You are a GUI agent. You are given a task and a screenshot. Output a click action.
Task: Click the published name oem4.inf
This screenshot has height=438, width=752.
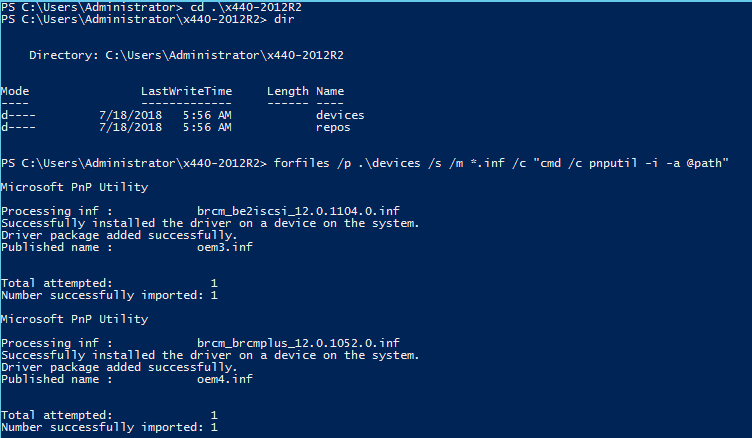[225, 379]
